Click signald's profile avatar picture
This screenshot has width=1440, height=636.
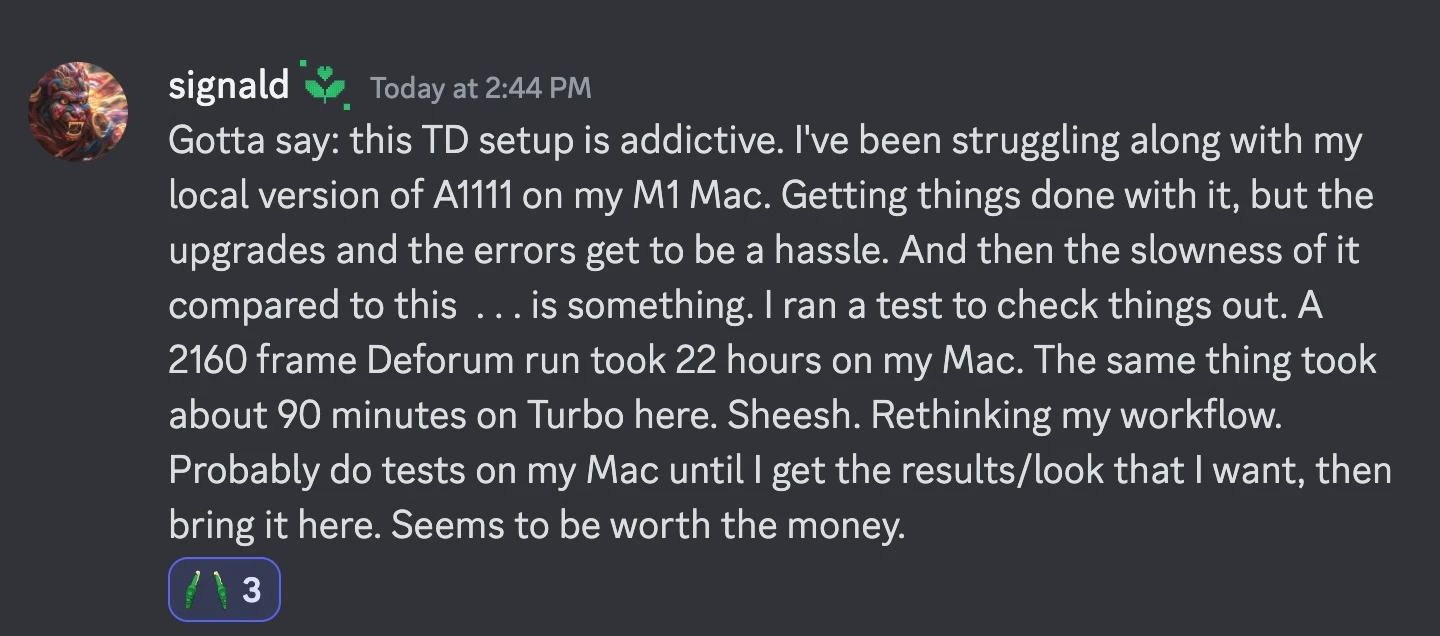(78, 111)
